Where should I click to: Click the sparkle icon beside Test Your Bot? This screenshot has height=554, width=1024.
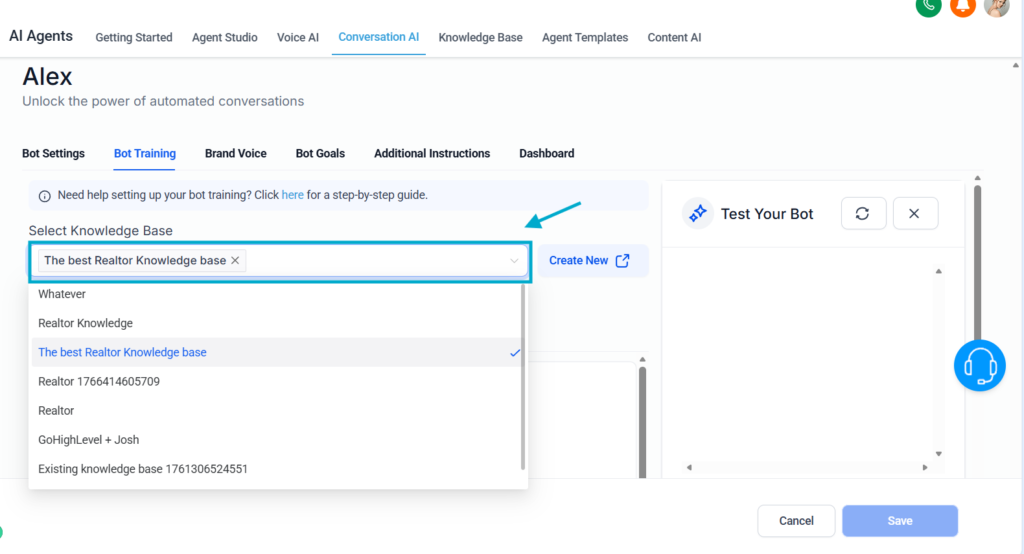698,213
